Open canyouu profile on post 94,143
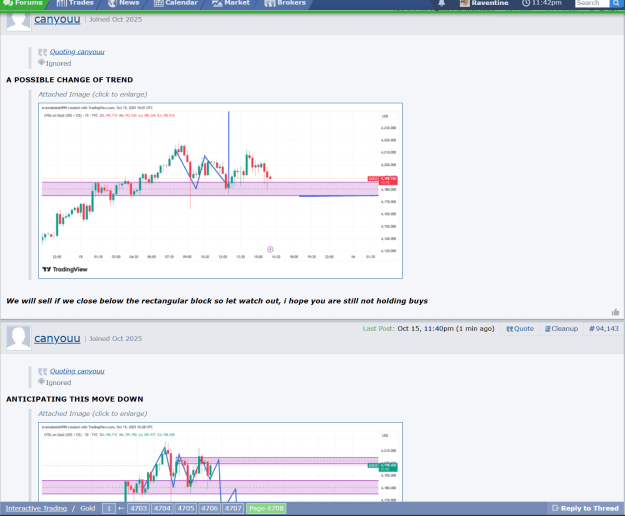625x516 pixels. (x=57, y=338)
